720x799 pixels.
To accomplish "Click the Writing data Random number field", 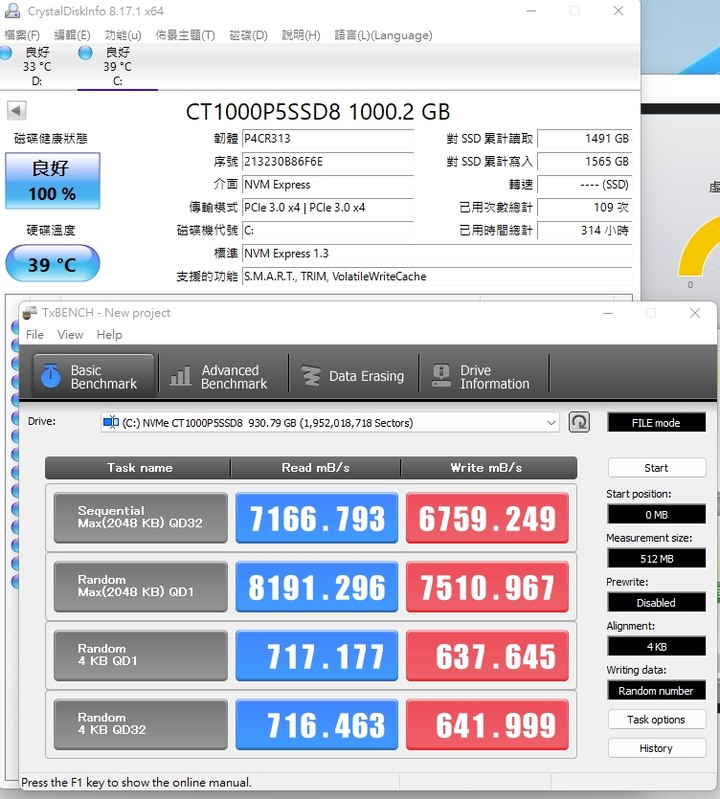I will click(x=656, y=690).
